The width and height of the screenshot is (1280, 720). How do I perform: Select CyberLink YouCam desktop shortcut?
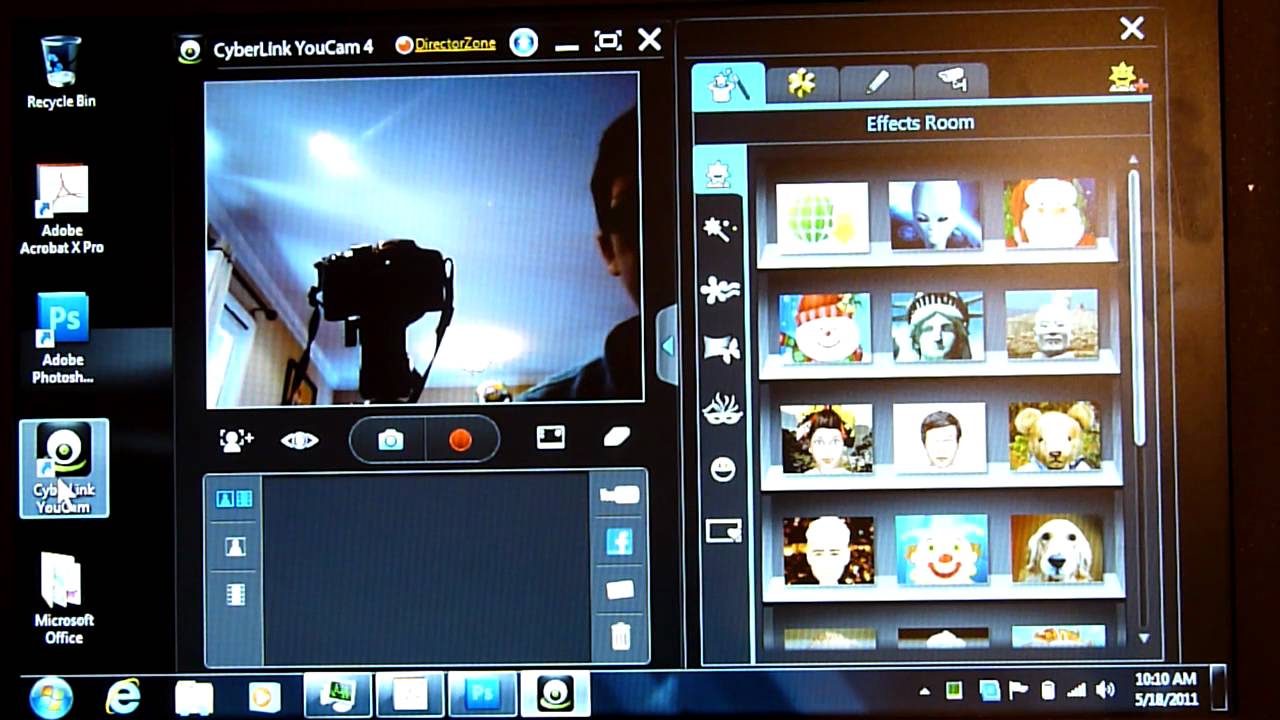click(64, 468)
